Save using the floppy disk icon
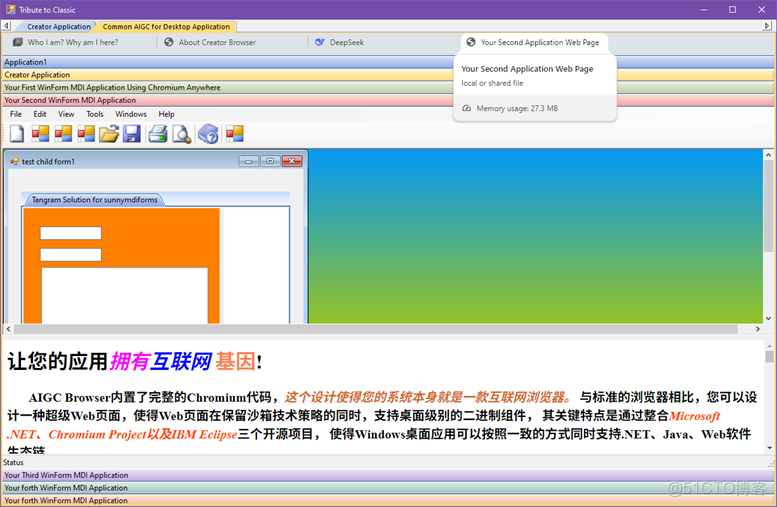 tap(132, 134)
